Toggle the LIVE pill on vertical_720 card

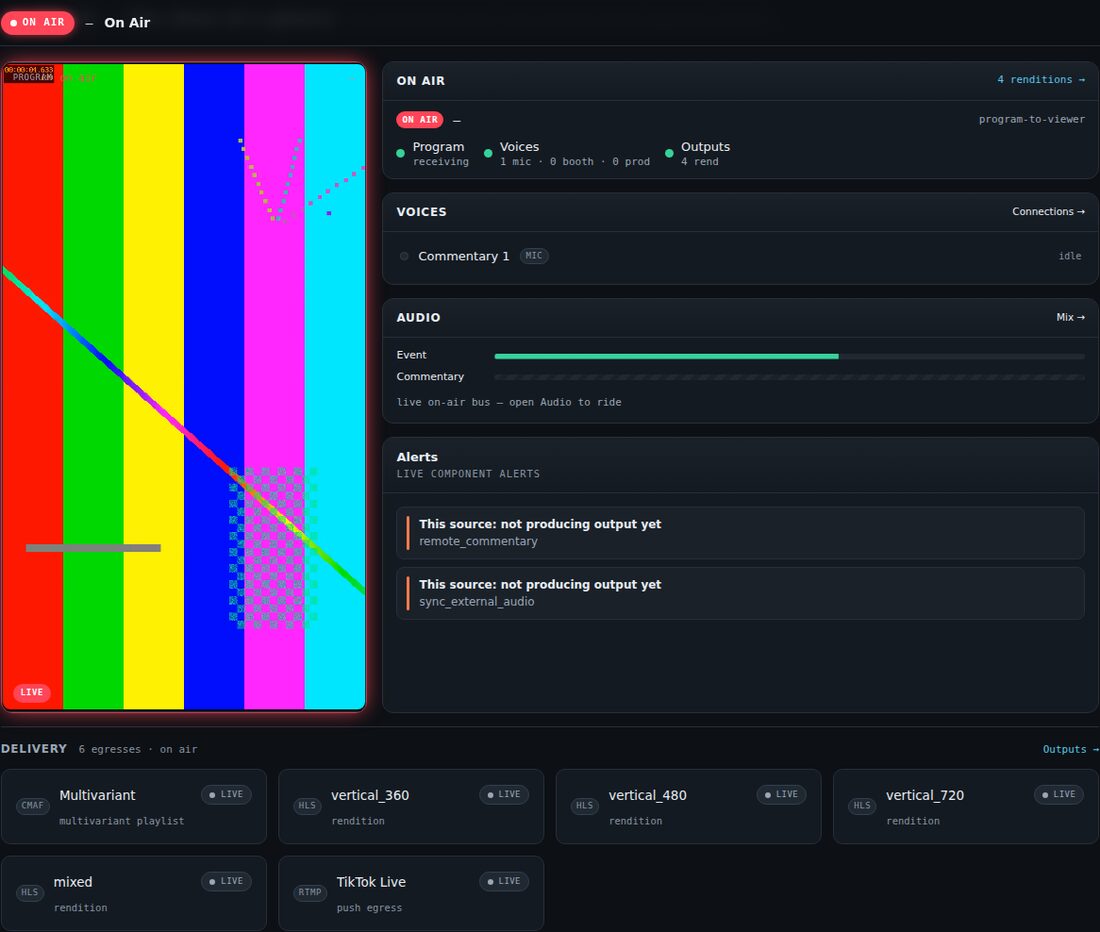tap(1059, 795)
